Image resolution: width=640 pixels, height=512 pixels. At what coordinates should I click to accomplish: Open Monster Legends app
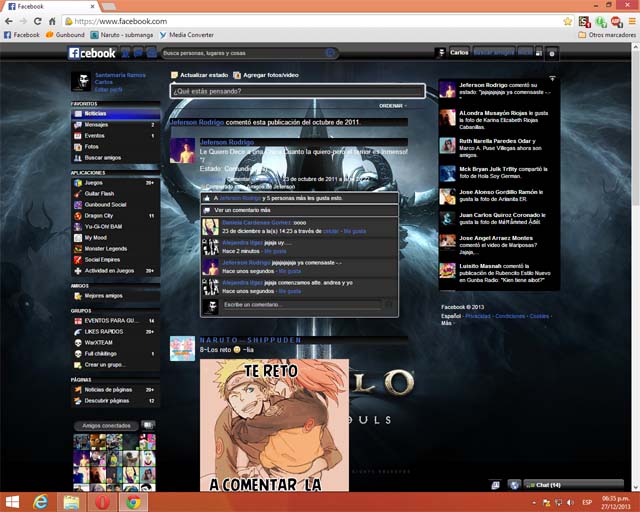[x=114, y=249]
